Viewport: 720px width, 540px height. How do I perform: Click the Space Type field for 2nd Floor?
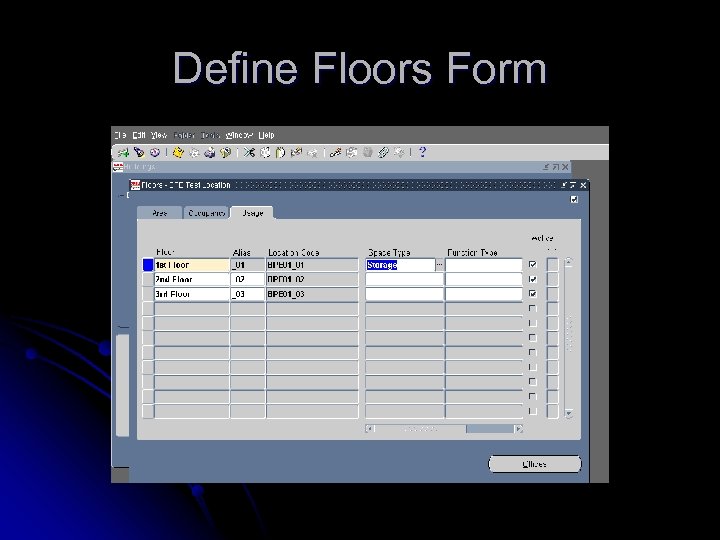point(405,279)
